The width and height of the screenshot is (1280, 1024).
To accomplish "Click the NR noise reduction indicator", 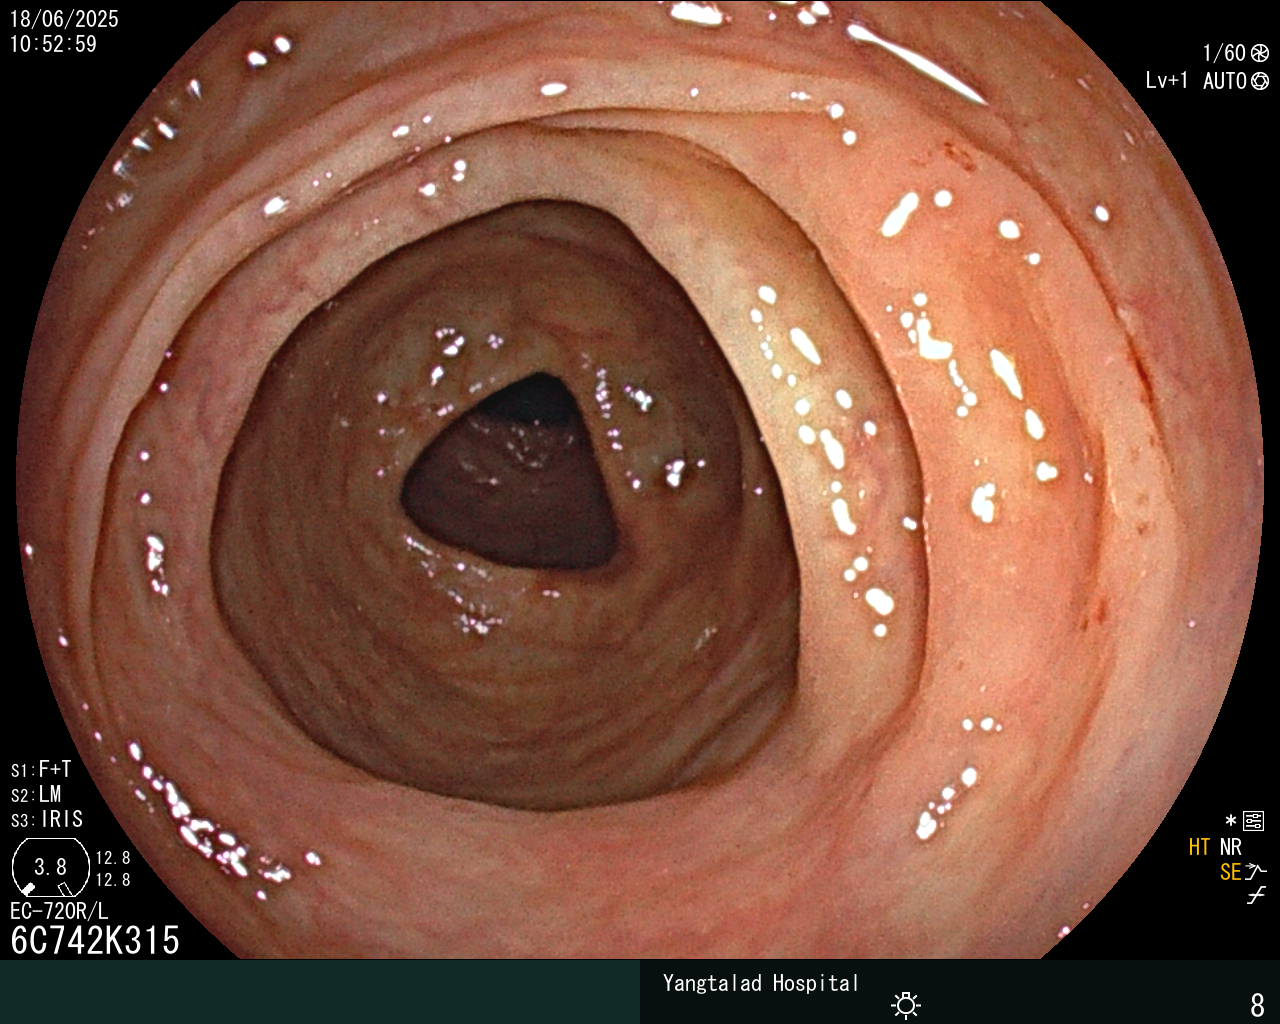I will 1230,847.
